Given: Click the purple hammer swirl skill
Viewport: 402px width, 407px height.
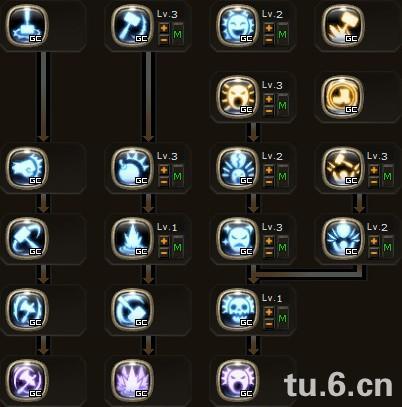Looking at the screenshot, I should click(27, 380).
